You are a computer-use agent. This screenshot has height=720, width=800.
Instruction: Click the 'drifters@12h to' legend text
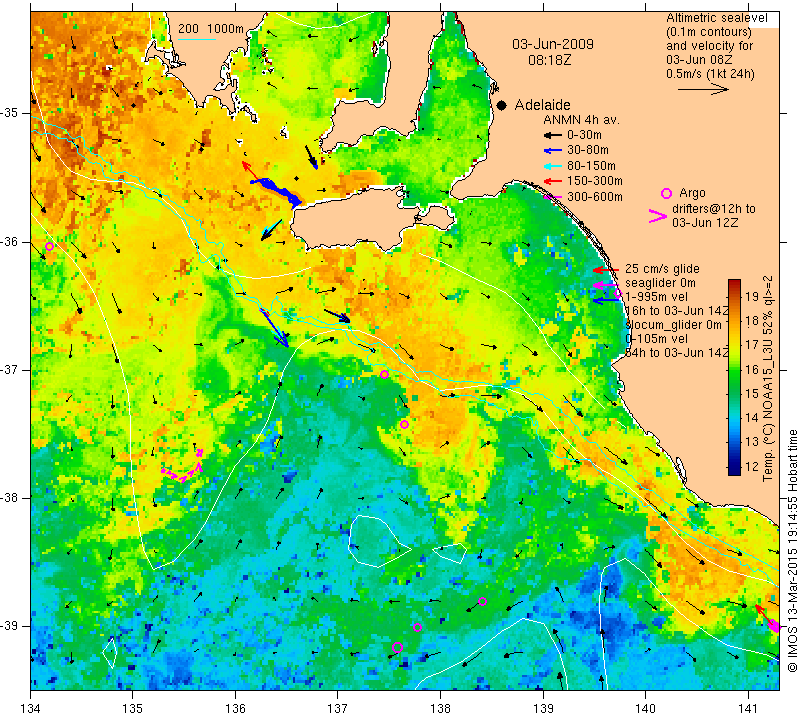714,209
